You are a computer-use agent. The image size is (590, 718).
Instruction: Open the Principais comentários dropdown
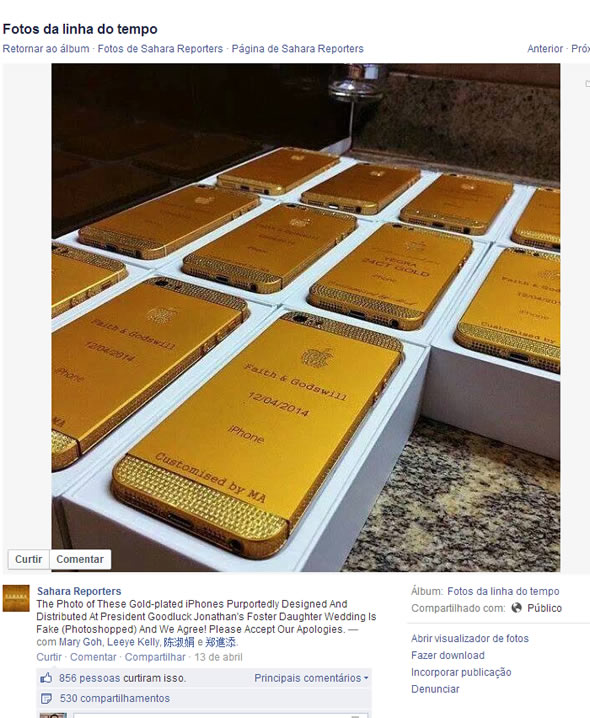point(311,678)
